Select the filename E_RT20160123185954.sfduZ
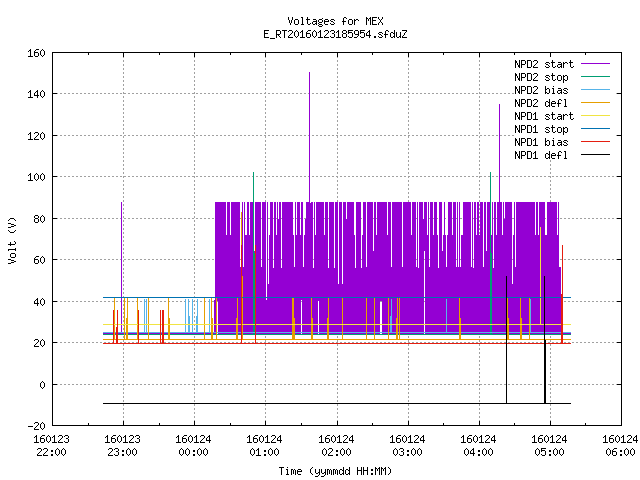The width and height of the screenshot is (640, 480). [335, 34]
